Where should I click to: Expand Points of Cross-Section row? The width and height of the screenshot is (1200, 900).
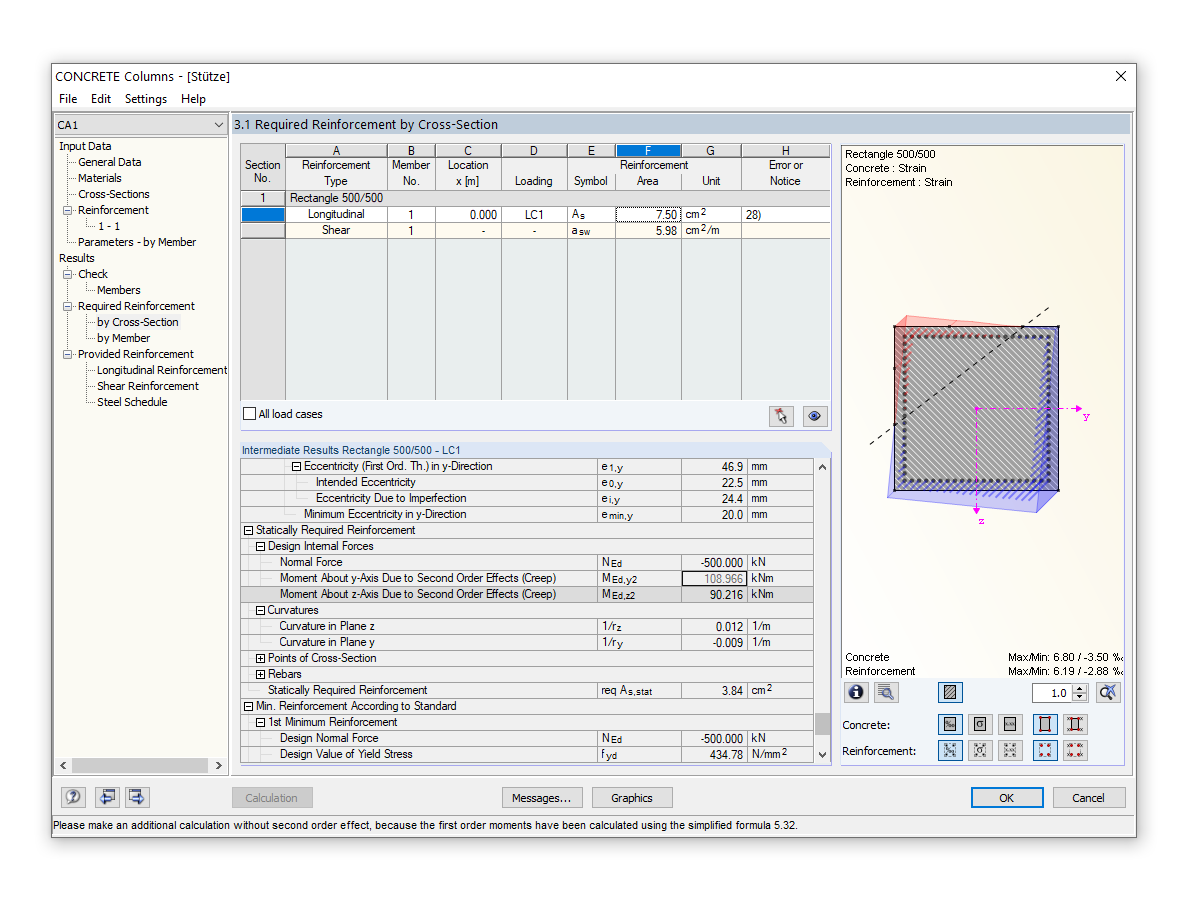coord(260,658)
